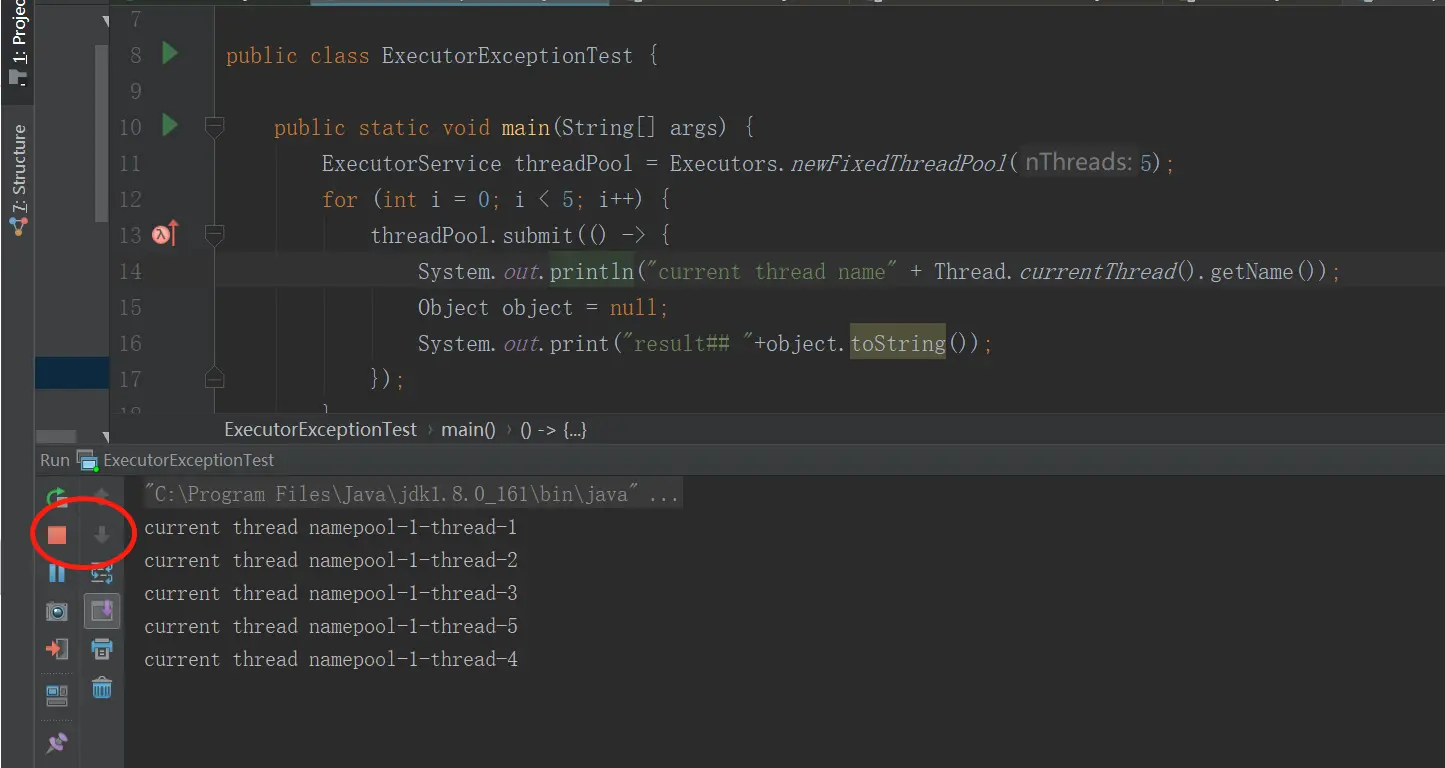
Task: Click class name ExecutorExceptionTest in code
Action: 507,56
